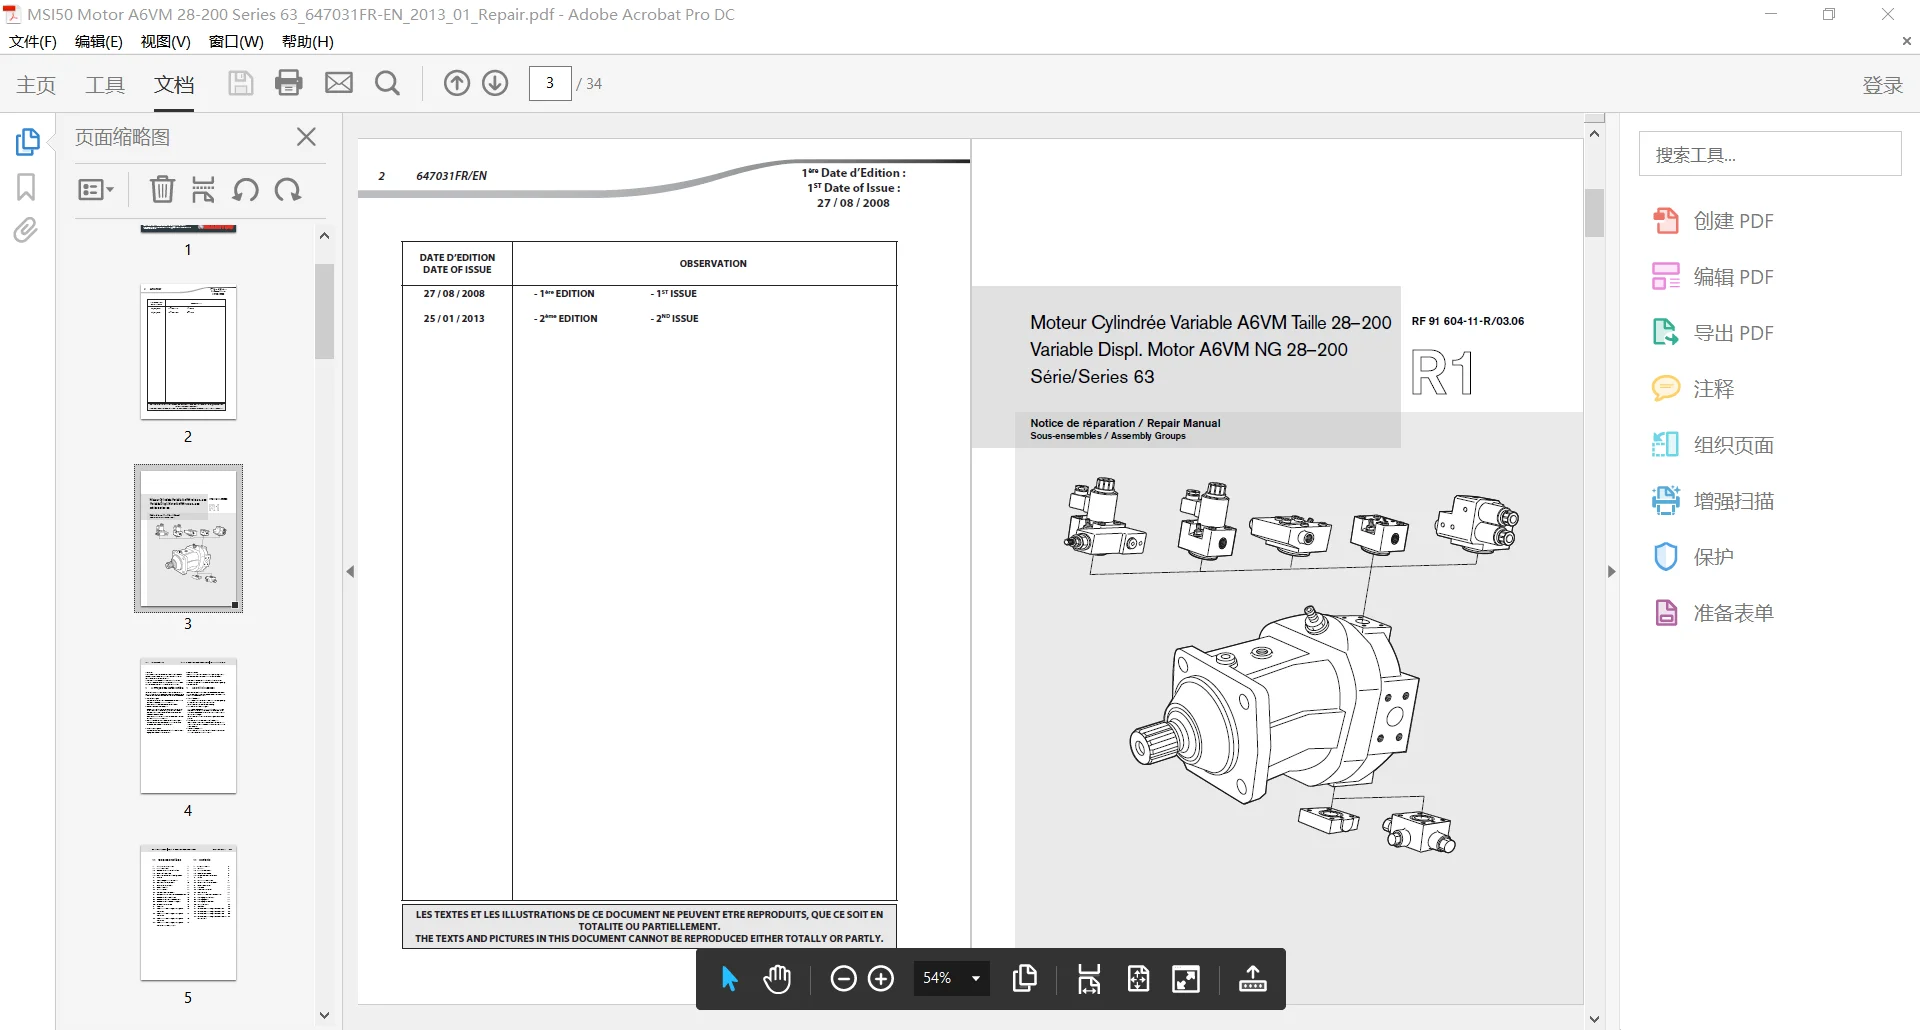This screenshot has height=1030, width=1920.
Task: Open the 组织页面 tool
Action: tap(1713, 445)
